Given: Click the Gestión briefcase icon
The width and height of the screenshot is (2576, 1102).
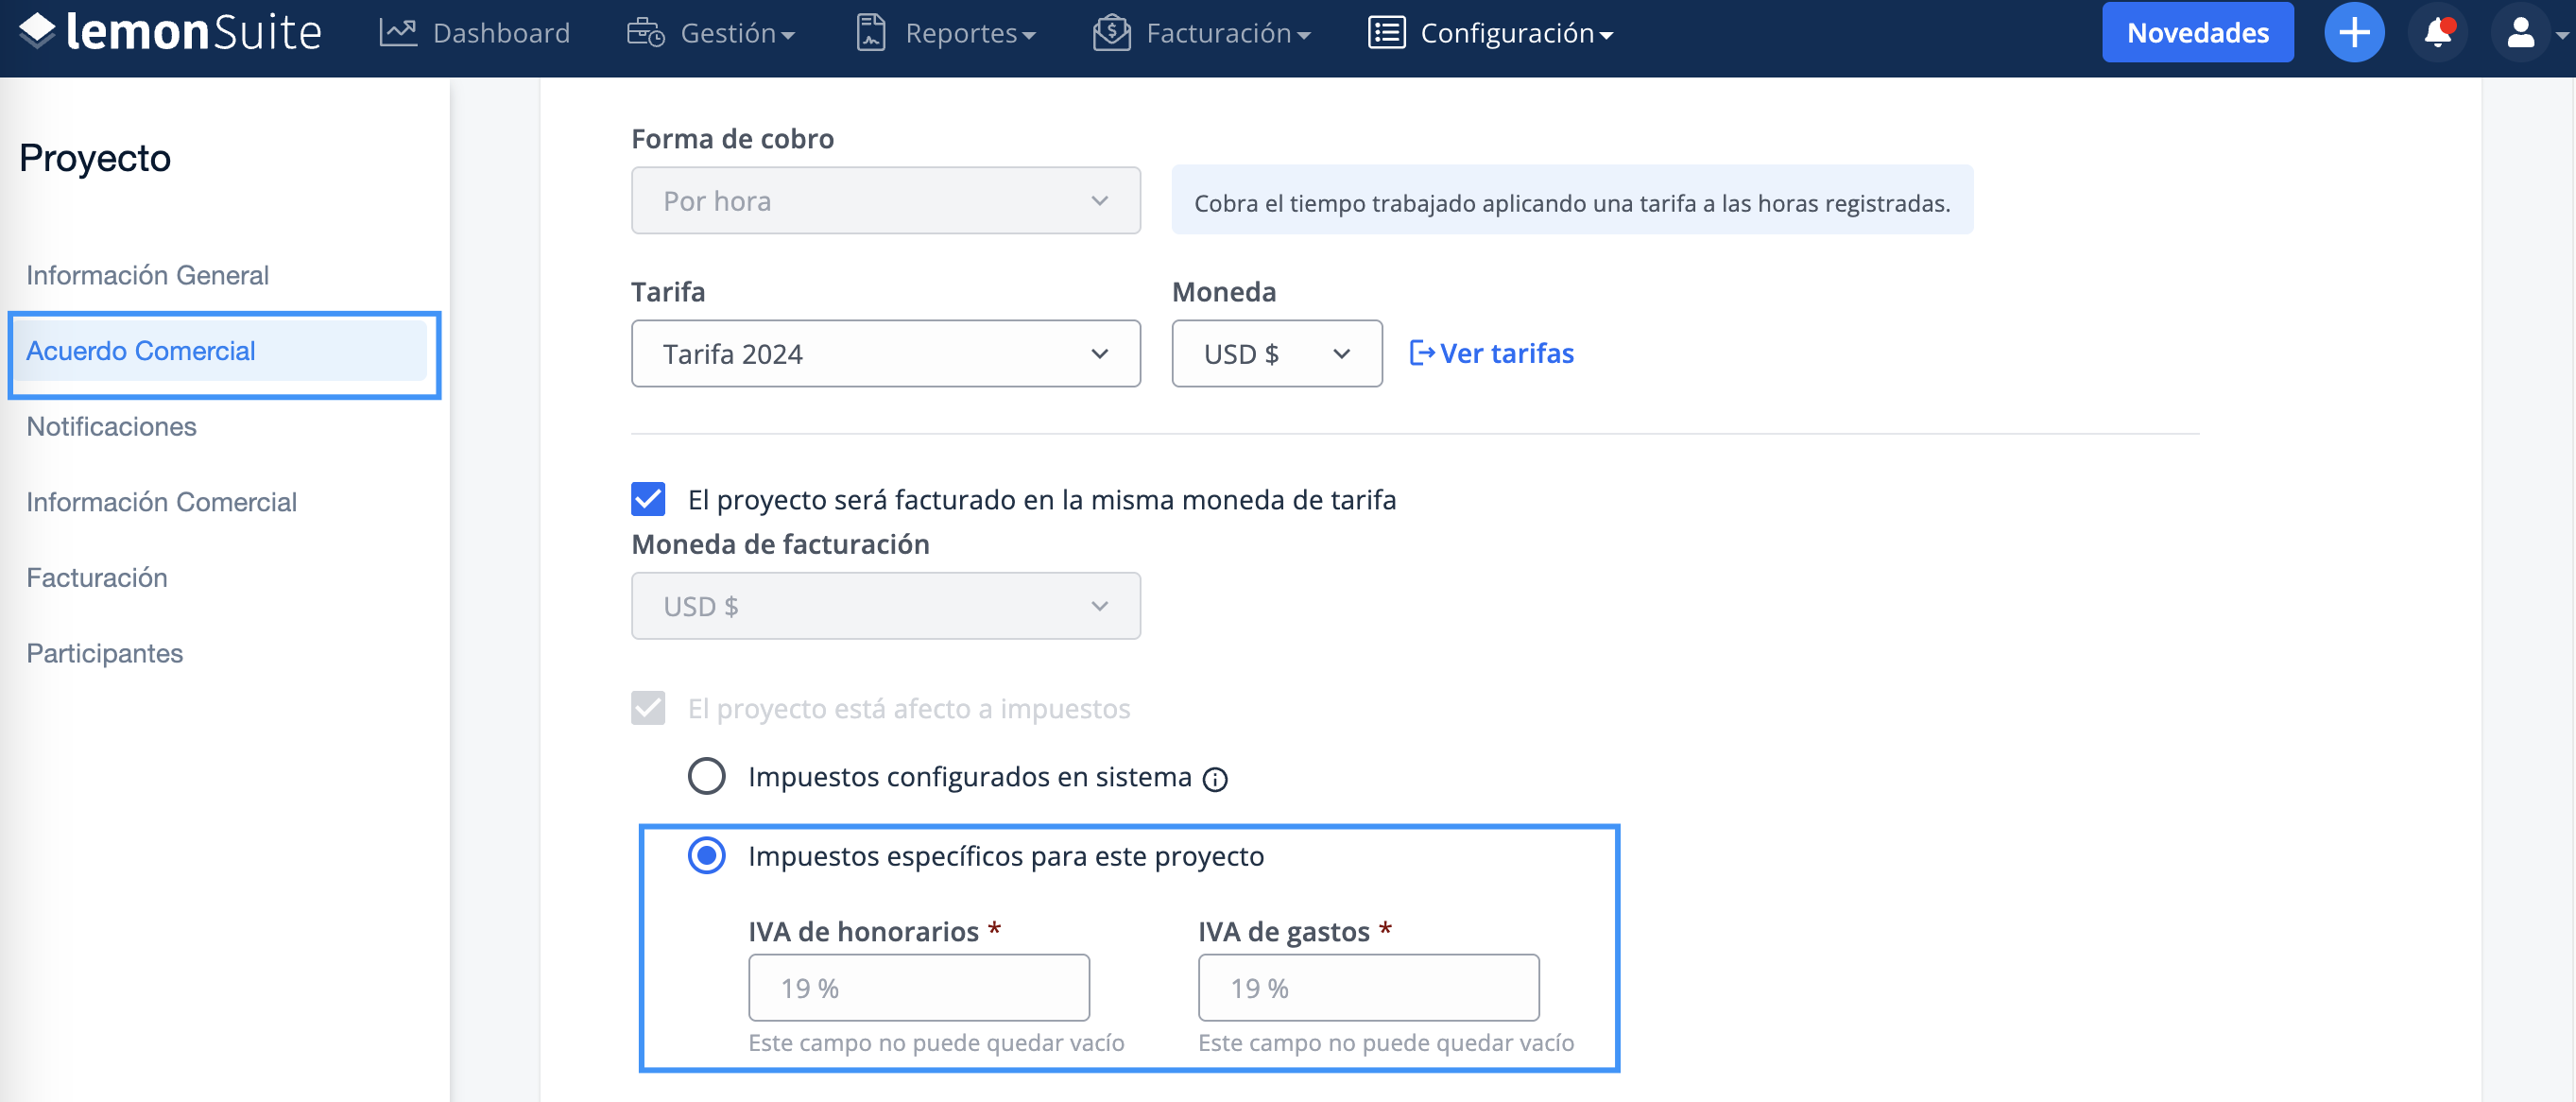Looking at the screenshot, I should pos(646,33).
